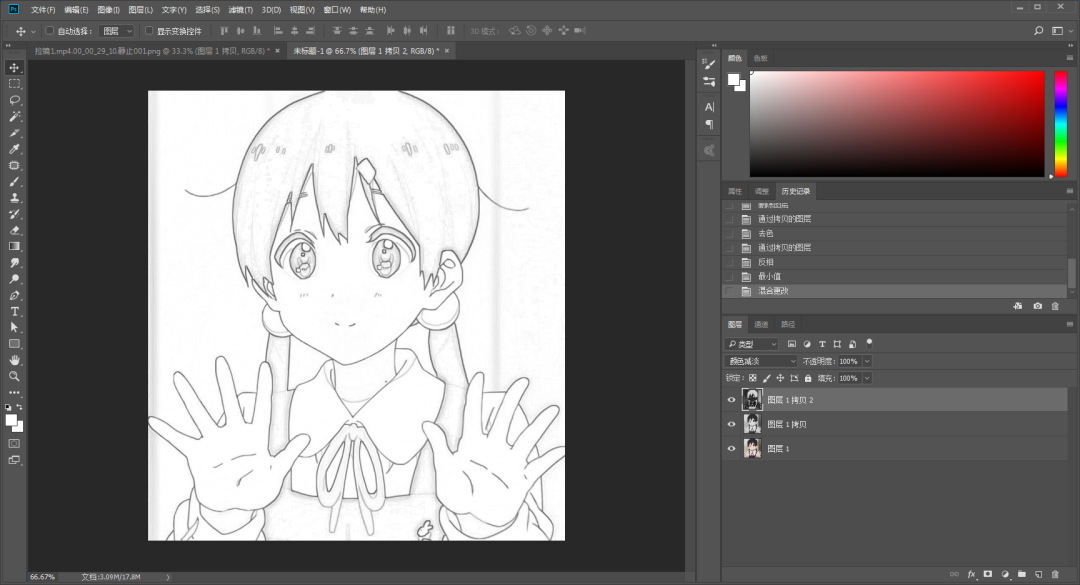This screenshot has height=585, width=1080.
Task: Hide layer 图层 1
Action: click(731, 449)
